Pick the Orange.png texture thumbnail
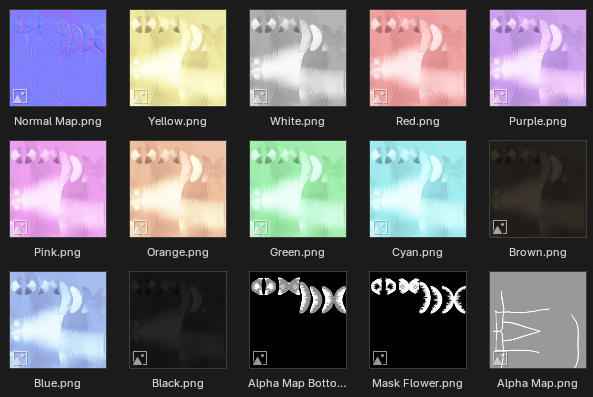 coord(178,189)
